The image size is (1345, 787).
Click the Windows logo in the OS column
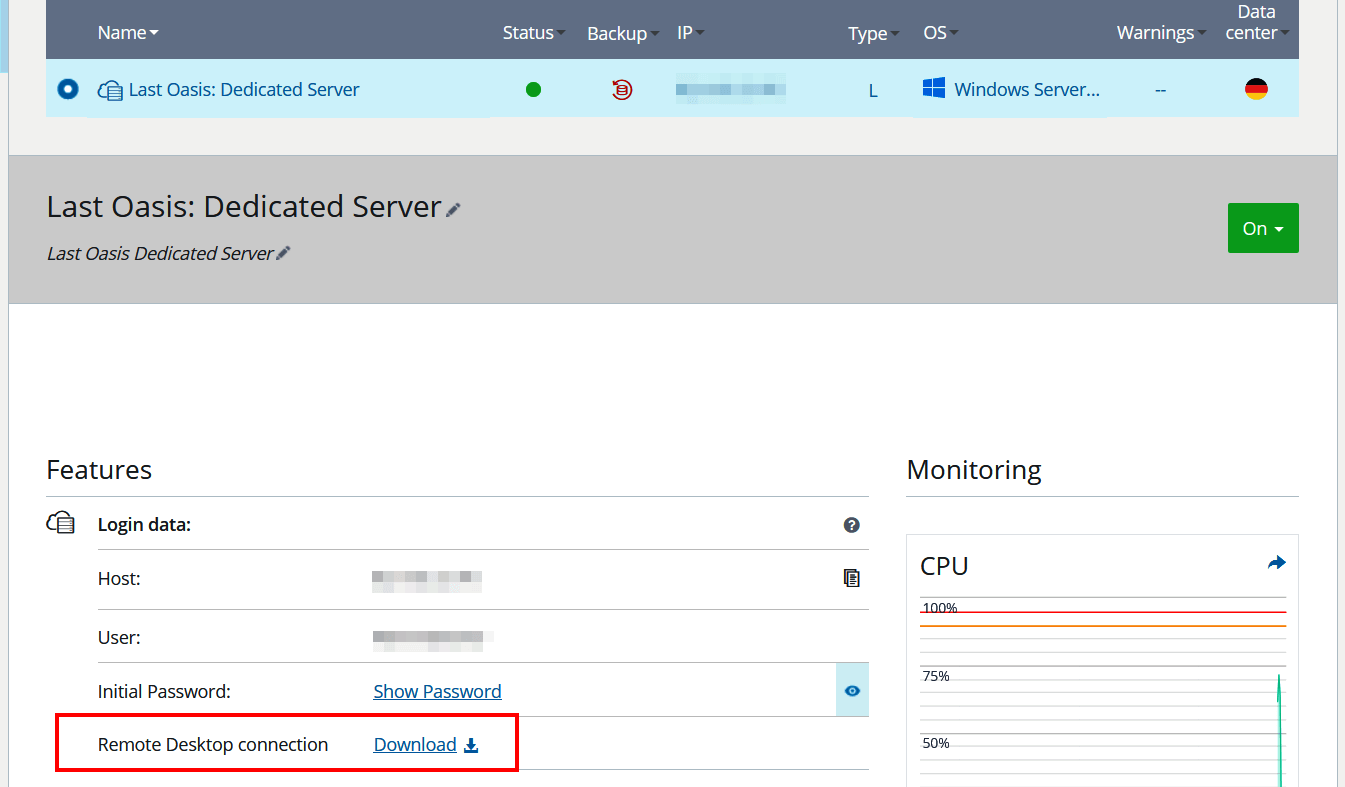[934, 89]
